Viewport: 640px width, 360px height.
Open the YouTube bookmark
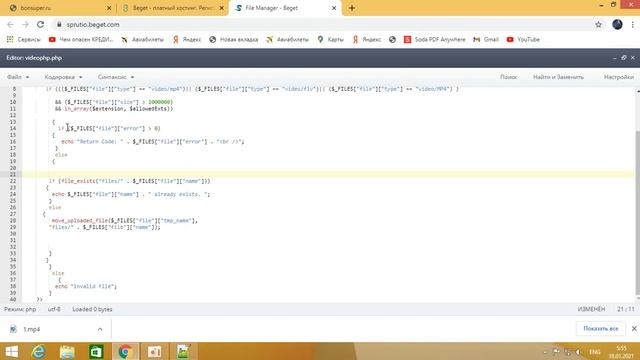(523, 40)
